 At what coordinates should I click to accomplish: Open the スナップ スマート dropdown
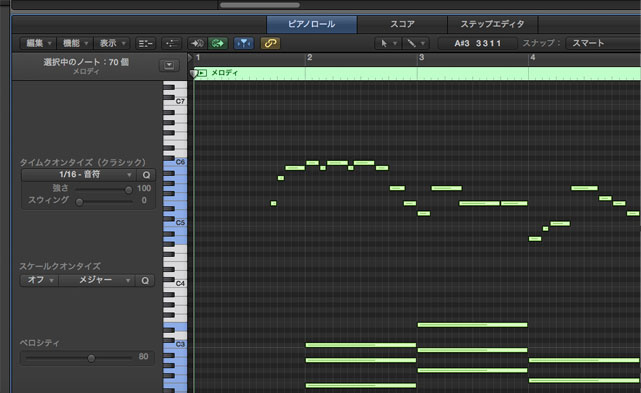603,43
